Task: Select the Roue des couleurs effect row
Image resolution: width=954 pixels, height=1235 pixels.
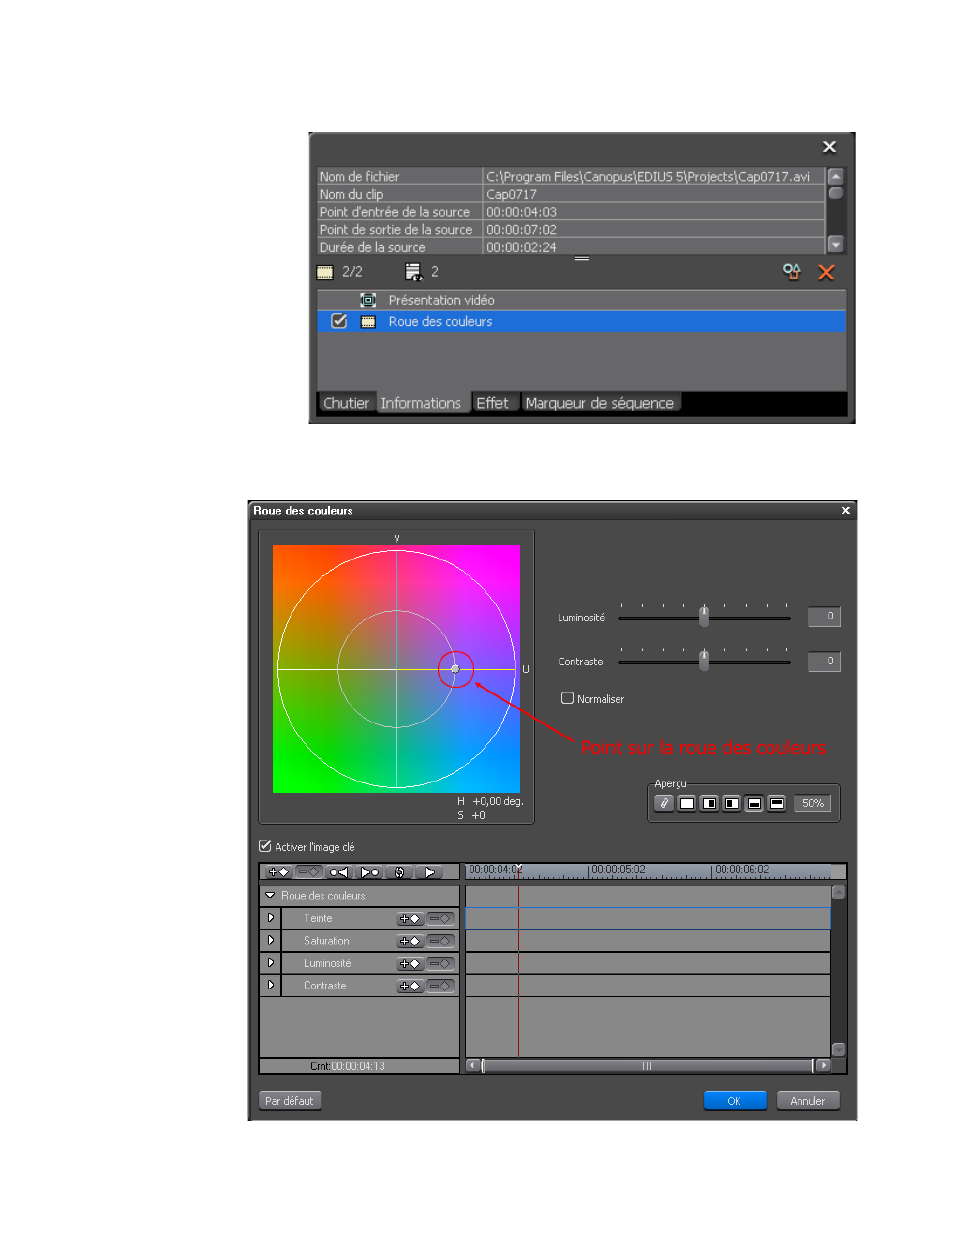Action: (x=582, y=321)
